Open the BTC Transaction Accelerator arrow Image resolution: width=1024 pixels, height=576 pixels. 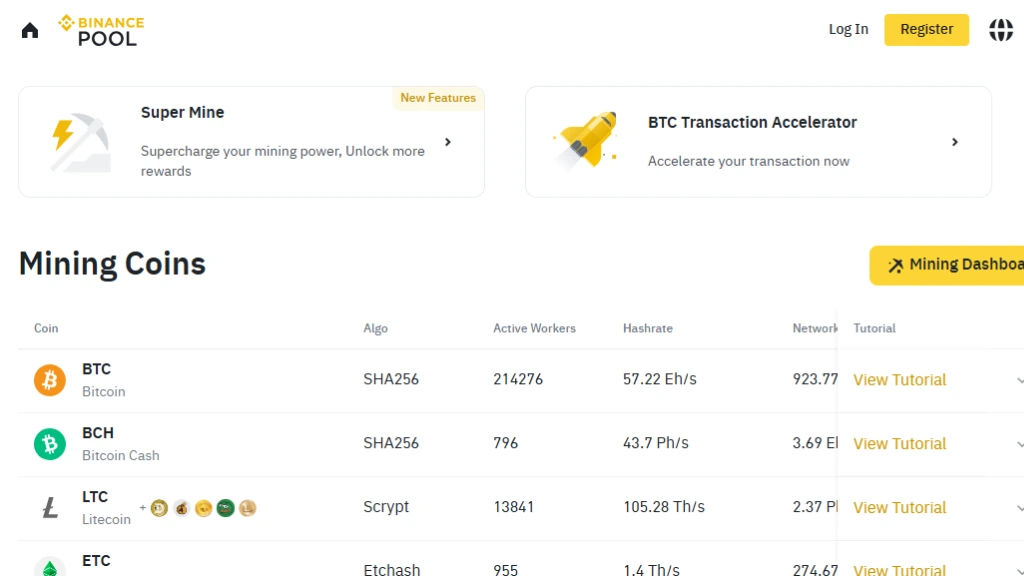955,142
